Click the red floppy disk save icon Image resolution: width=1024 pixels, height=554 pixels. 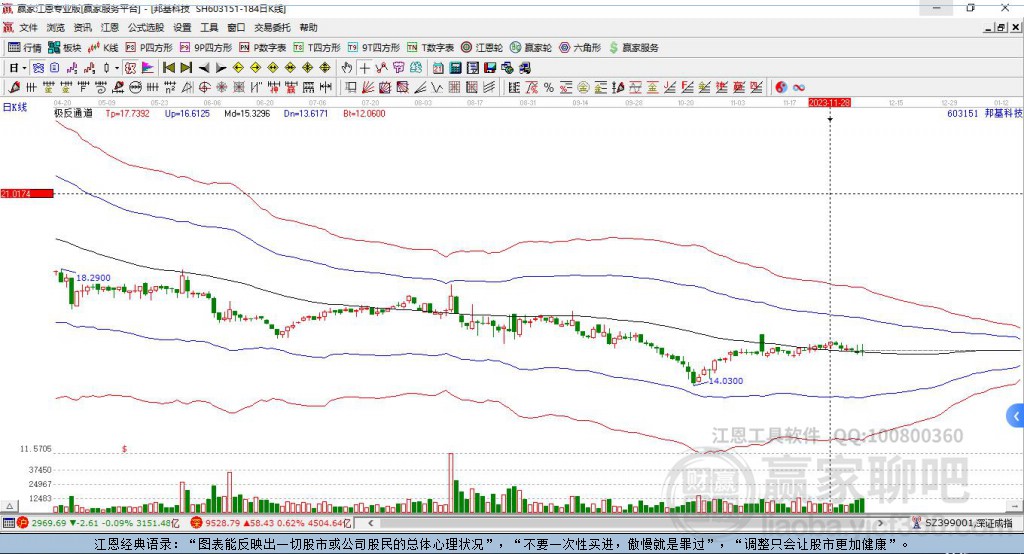[490, 68]
